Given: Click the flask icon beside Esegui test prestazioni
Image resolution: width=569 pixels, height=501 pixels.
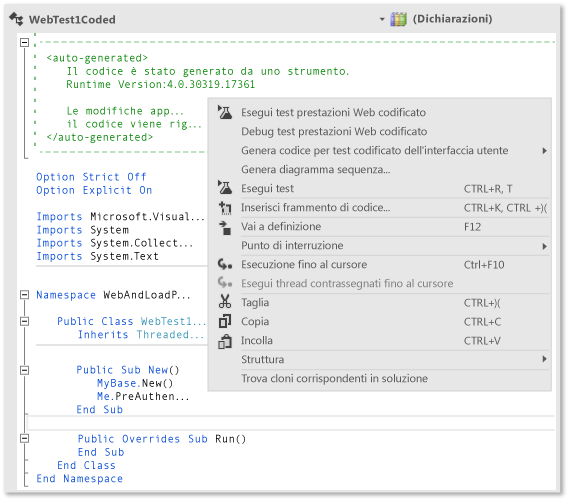Looking at the screenshot, I should (x=225, y=112).
